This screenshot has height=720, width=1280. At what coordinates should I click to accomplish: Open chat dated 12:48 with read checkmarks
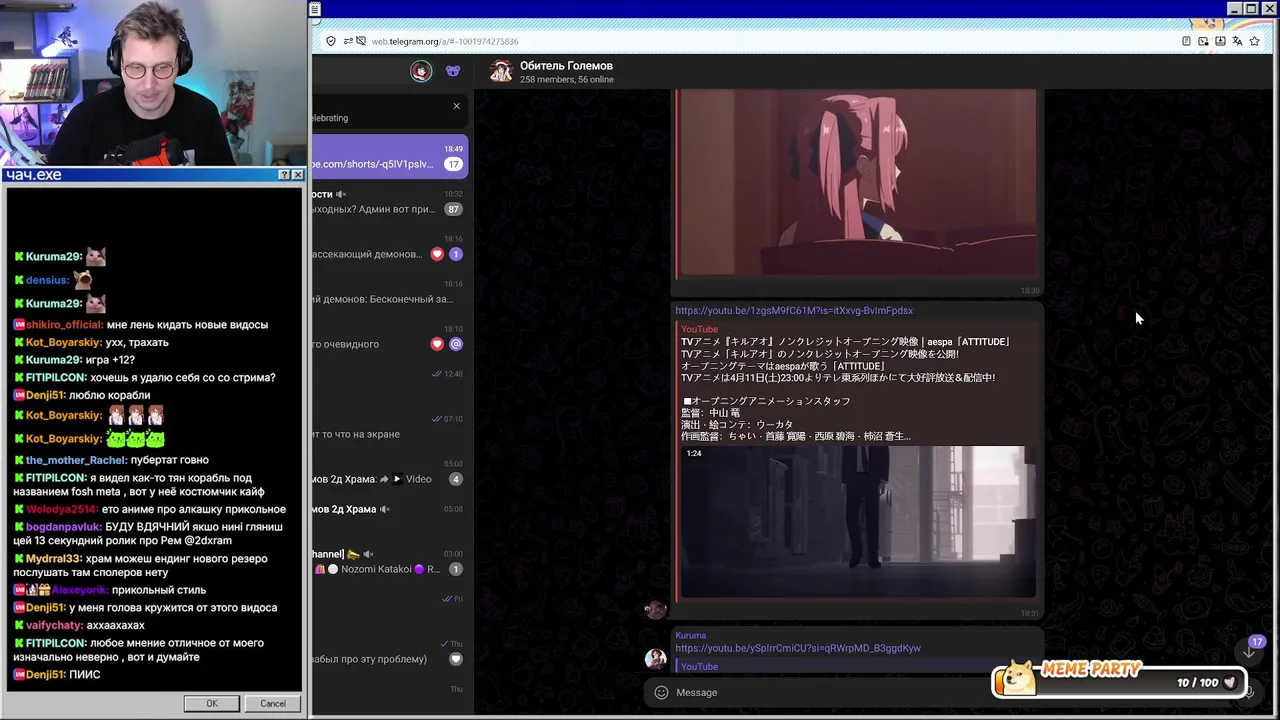click(x=390, y=382)
